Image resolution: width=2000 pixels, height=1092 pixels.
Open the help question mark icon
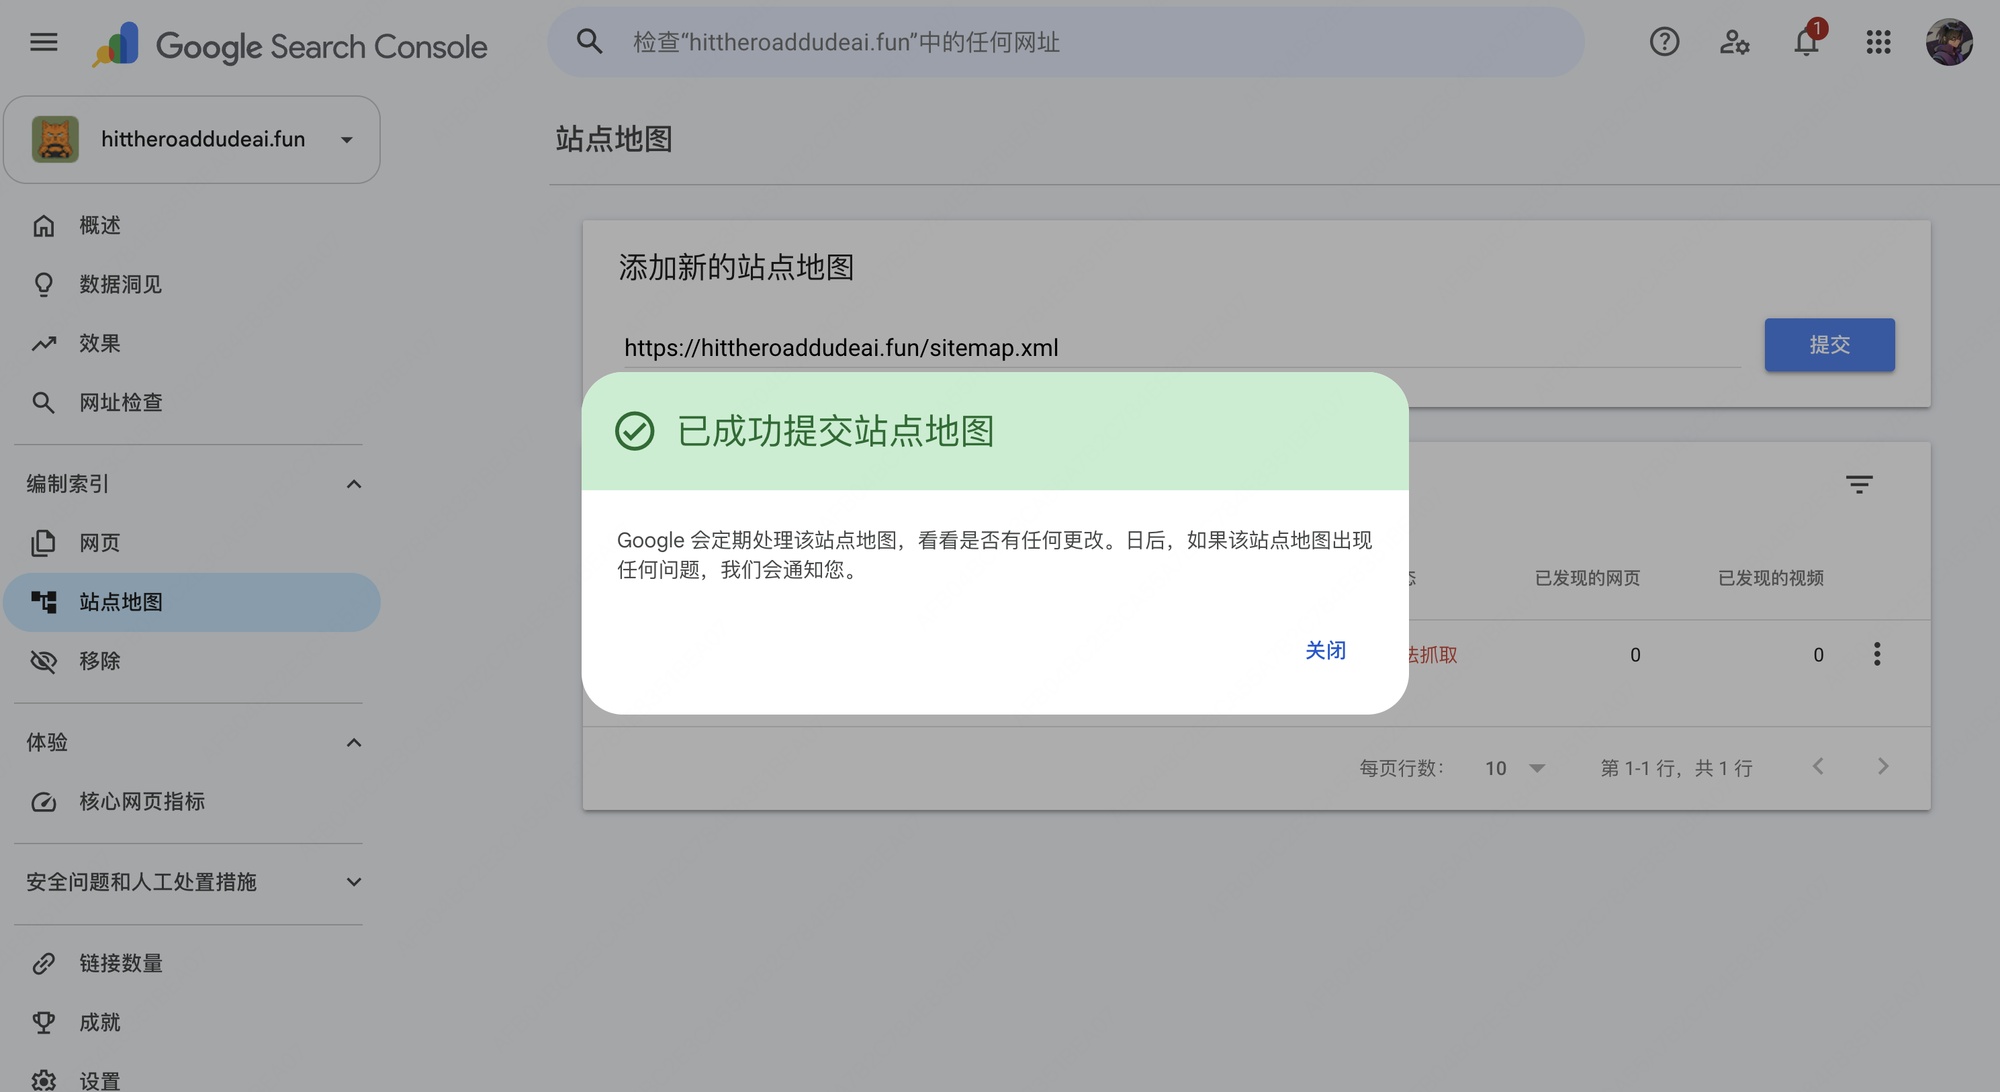click(1664, 42)
